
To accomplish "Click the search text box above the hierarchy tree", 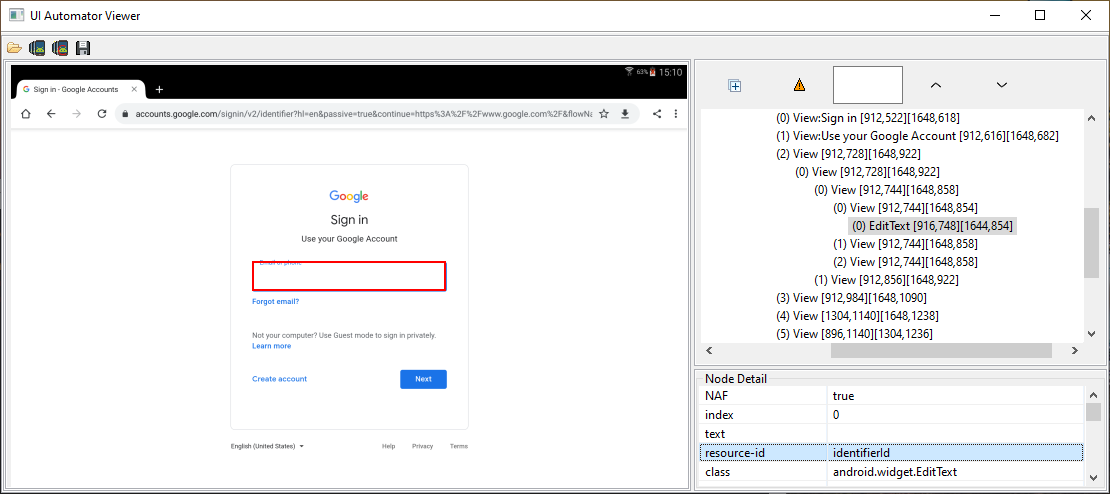I will pos(868,85).
